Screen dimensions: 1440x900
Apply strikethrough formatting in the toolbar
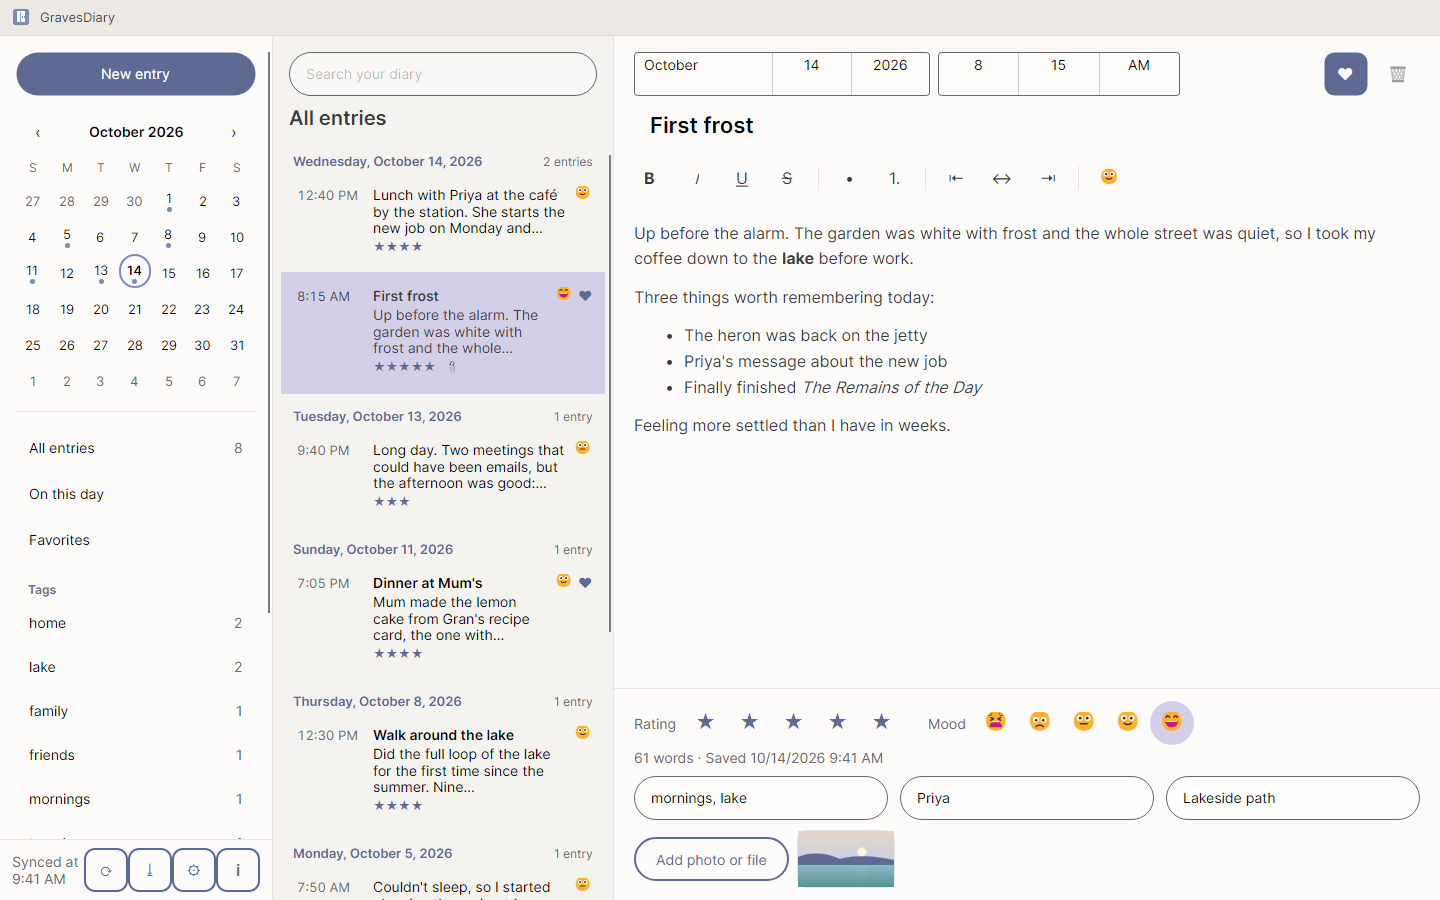787,178
